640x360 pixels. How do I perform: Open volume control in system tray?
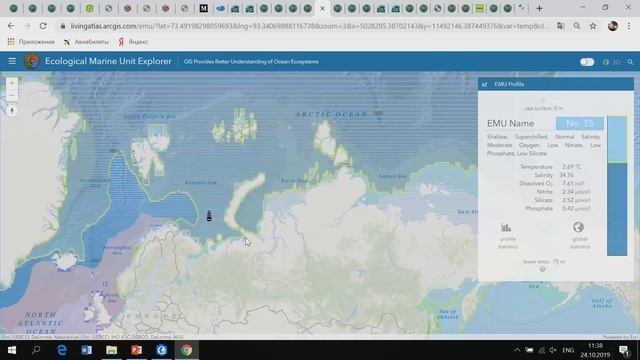pyautogui.click(x=553, y=350)
